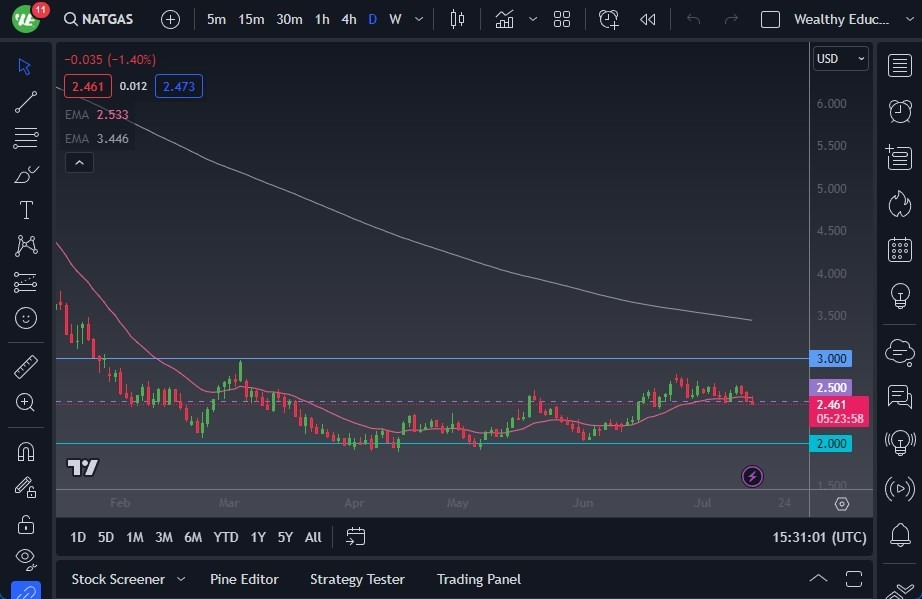Open the news panel on the right sidebar
Screen dimensions: 922x599
click(x=899, y=158)
